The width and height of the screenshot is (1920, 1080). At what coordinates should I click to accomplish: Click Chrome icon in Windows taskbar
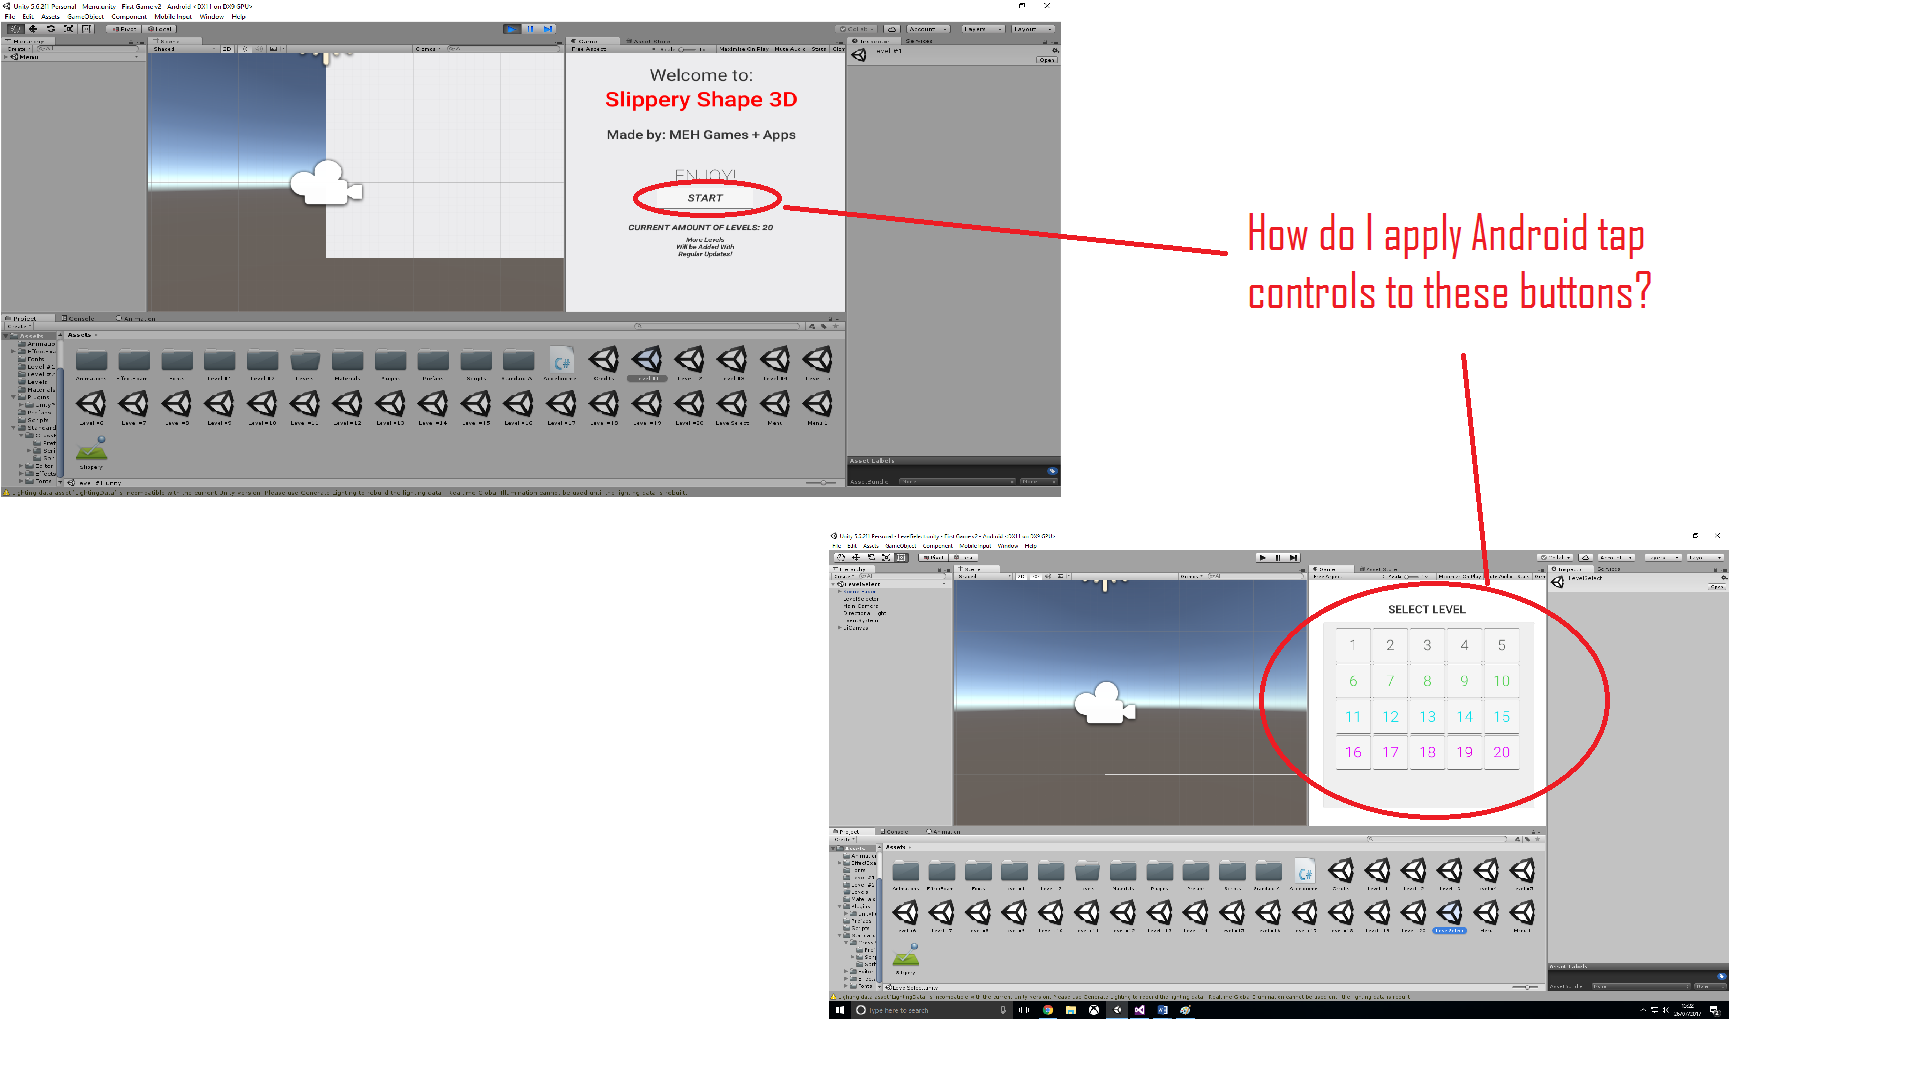(1048, 1011)
